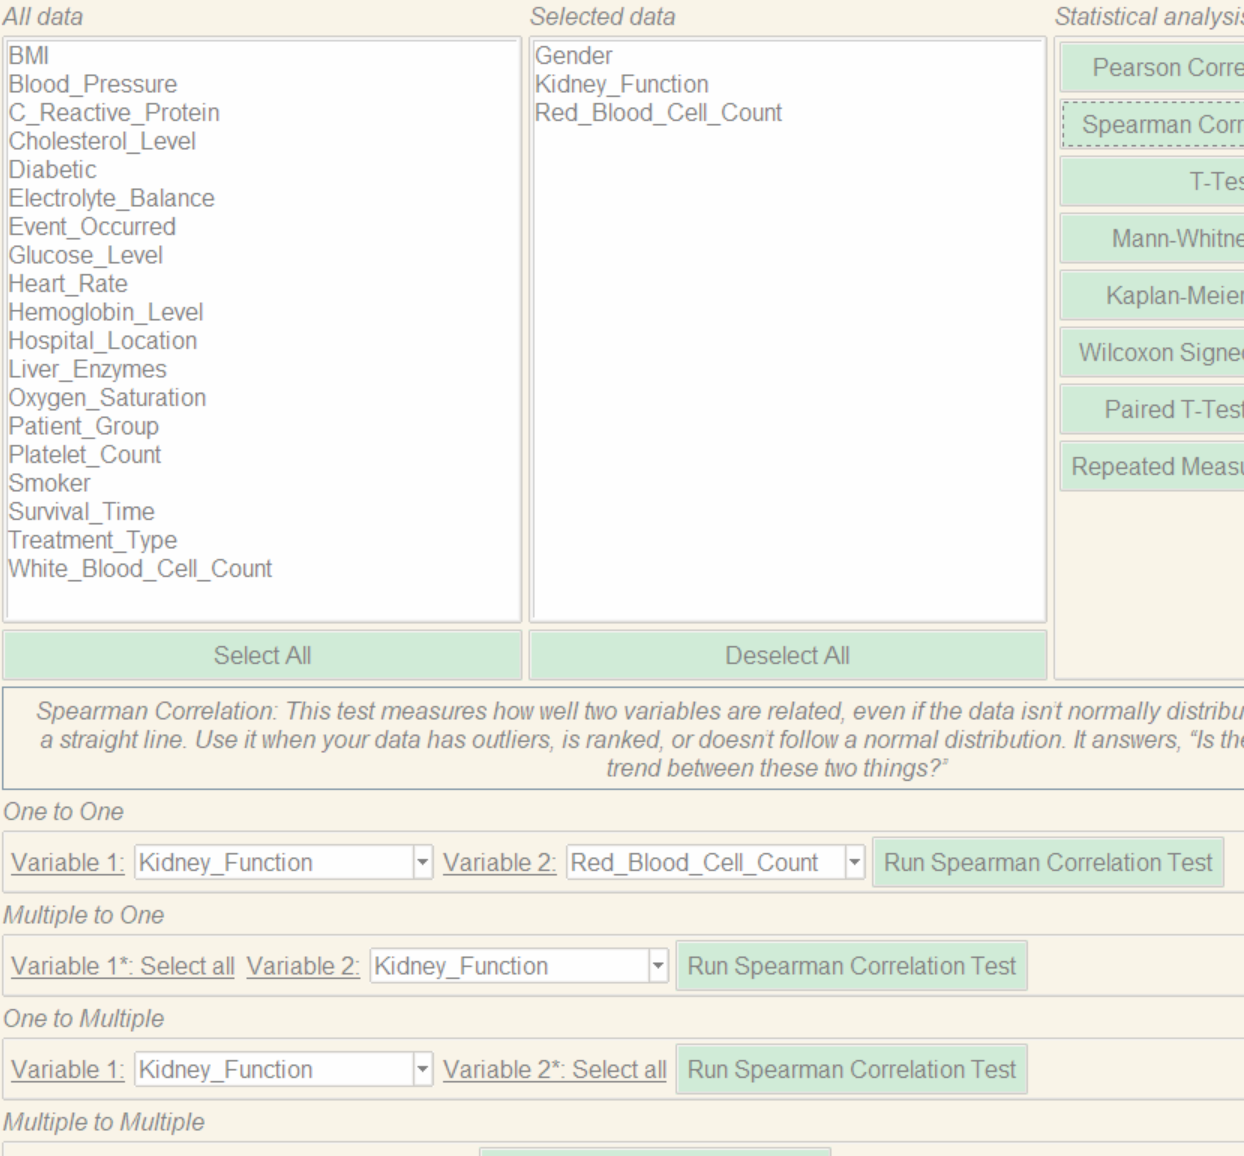
Task: Select Cholesterol_Level in the All data list
Action: click(102, 141)
